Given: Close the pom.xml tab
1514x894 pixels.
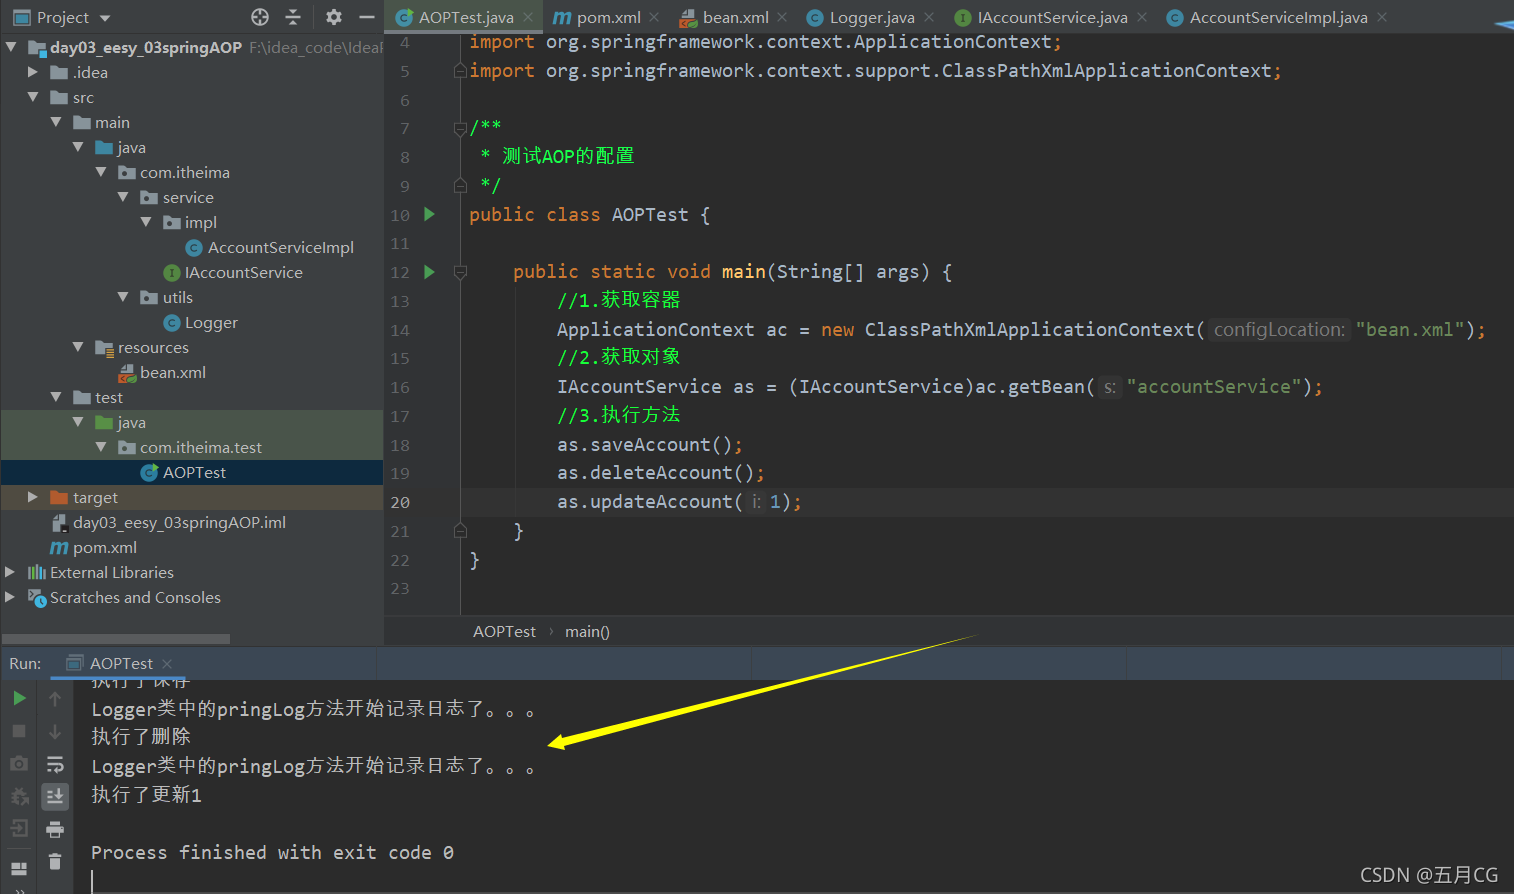Looking at the screenshot, I should click(654, 17).
